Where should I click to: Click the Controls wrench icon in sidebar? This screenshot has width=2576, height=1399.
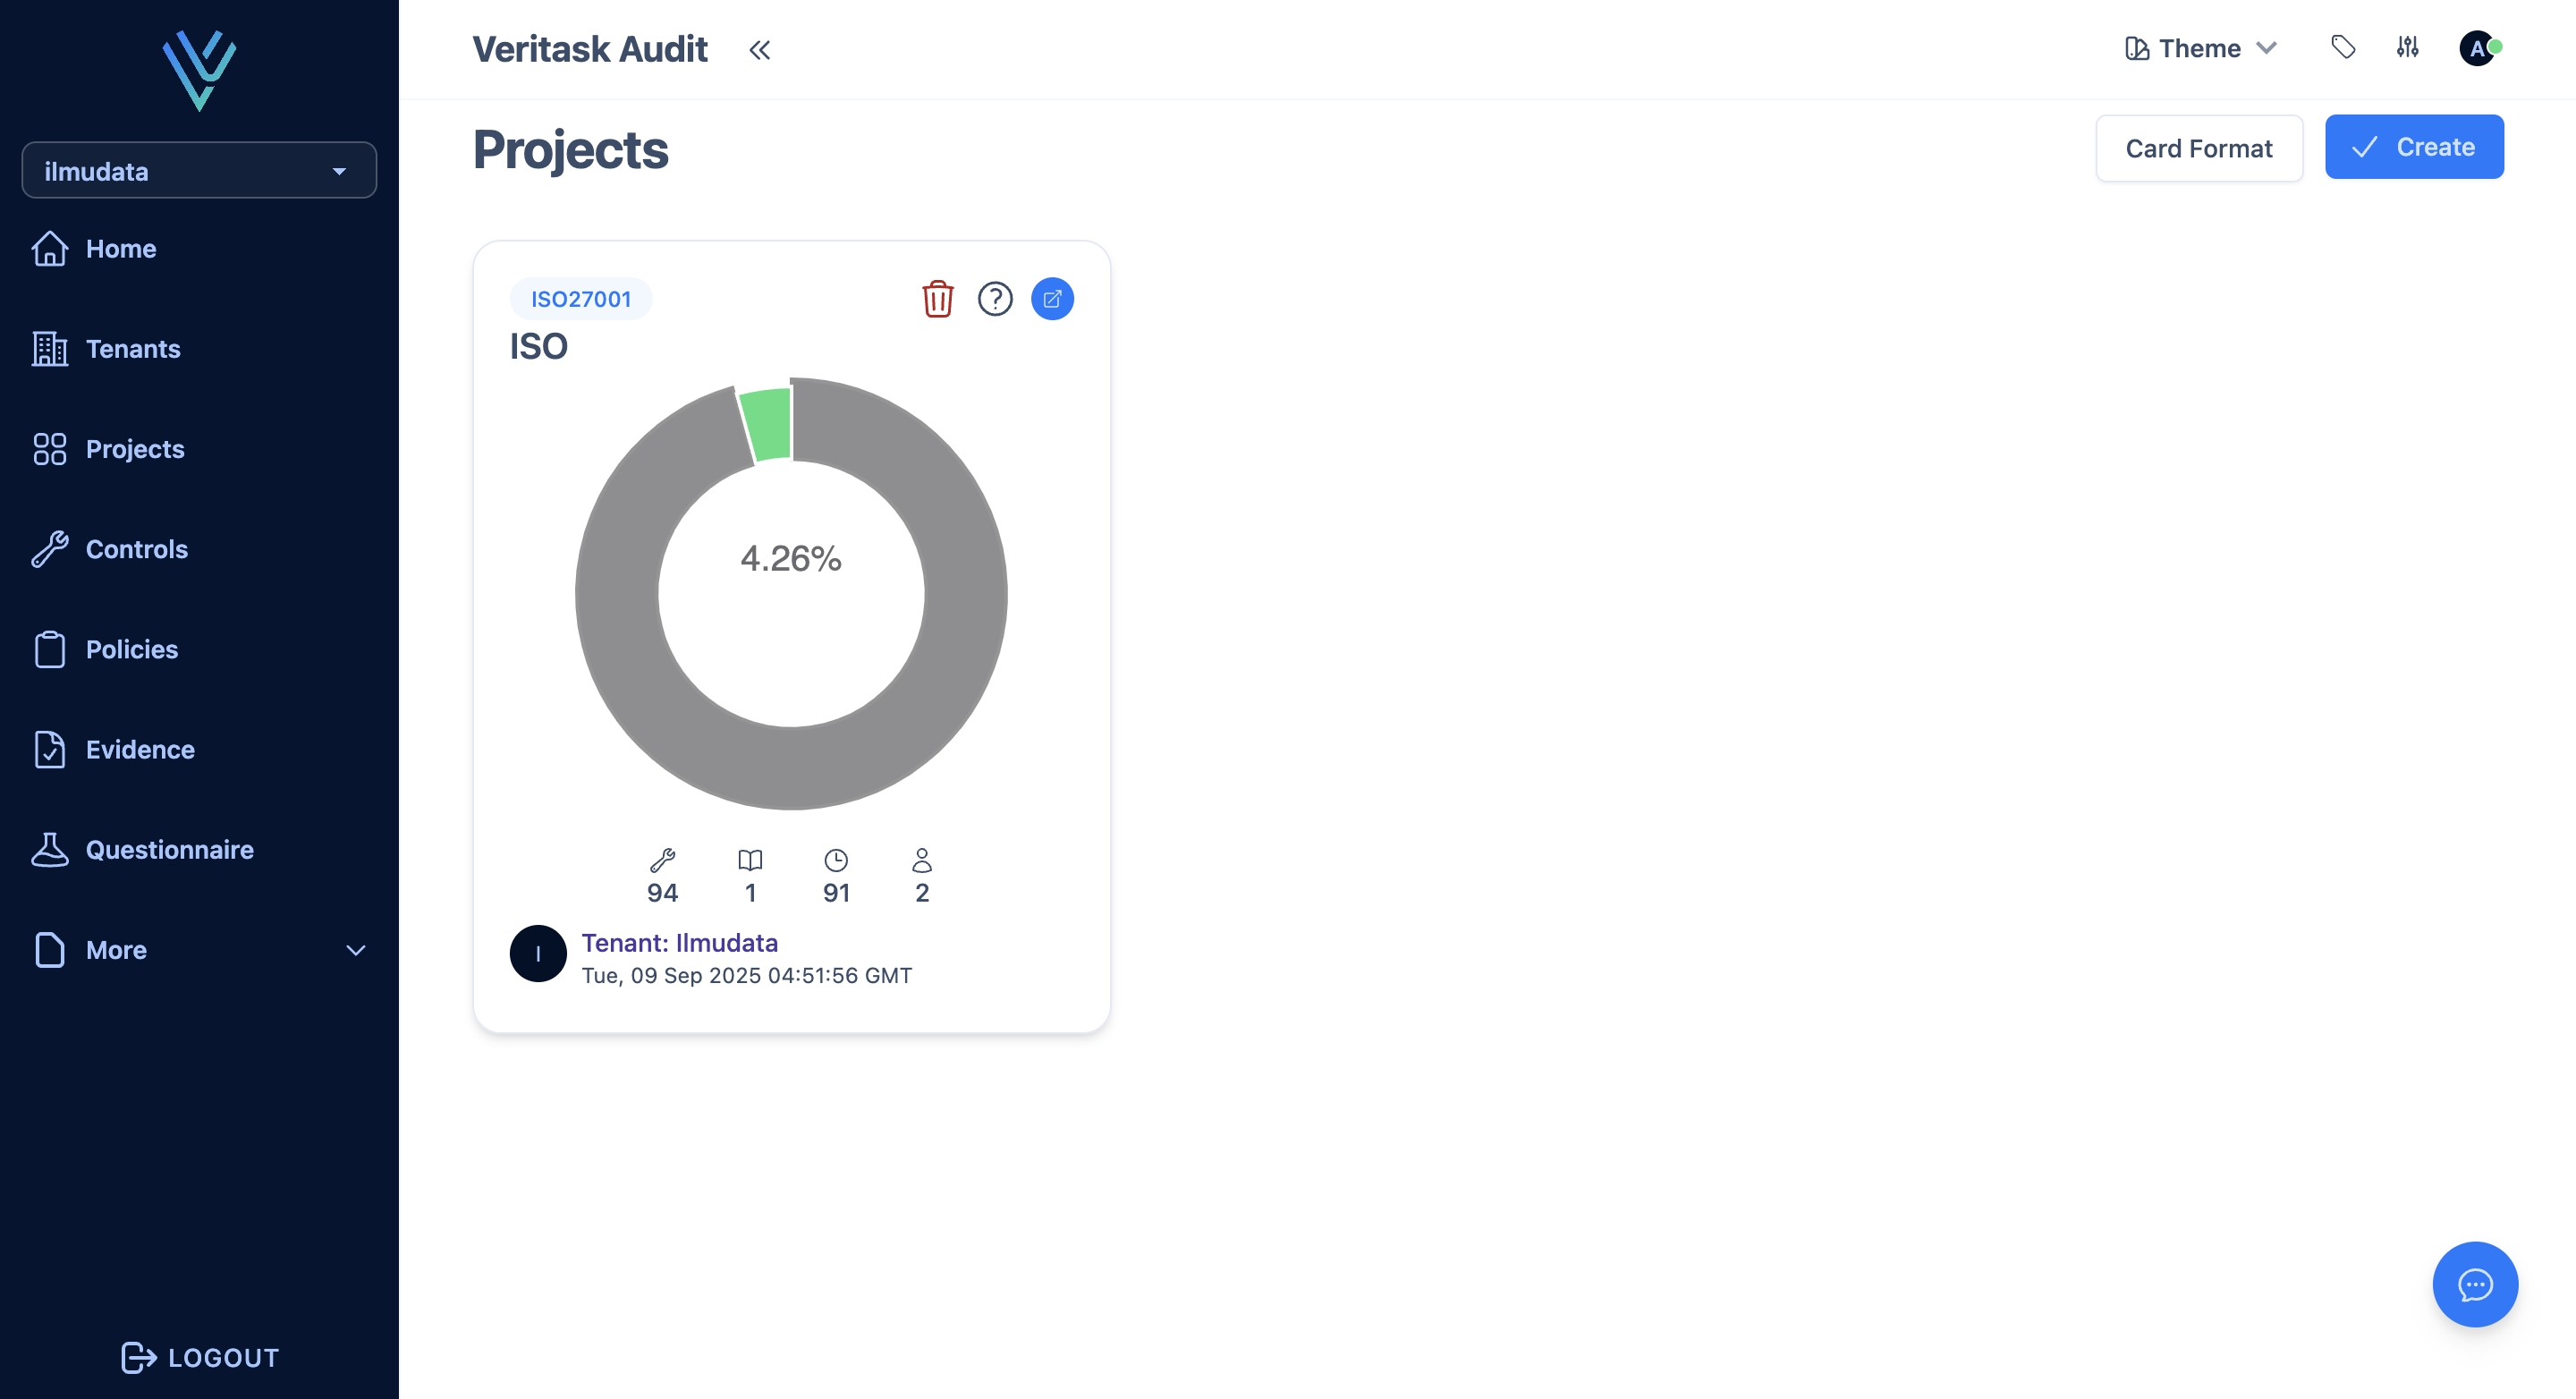50,549
